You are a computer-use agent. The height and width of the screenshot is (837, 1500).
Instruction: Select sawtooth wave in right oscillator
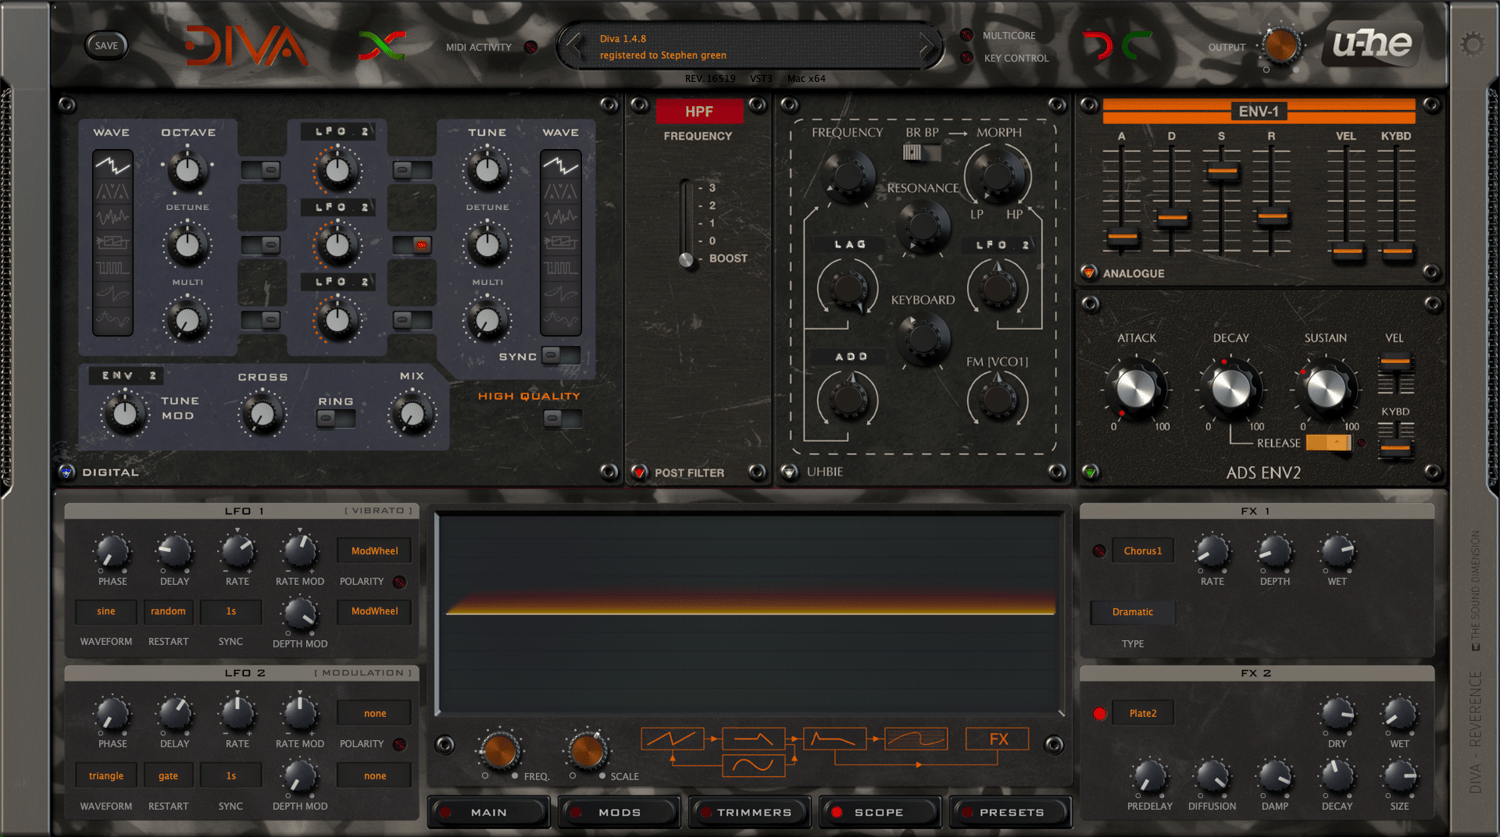pyautogui.click(x=560, y=164)
